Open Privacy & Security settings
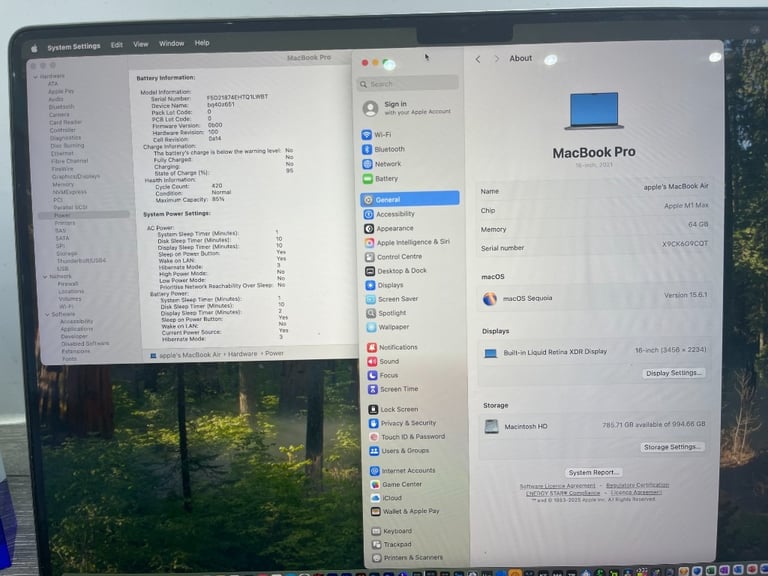 tap(402, 423)
